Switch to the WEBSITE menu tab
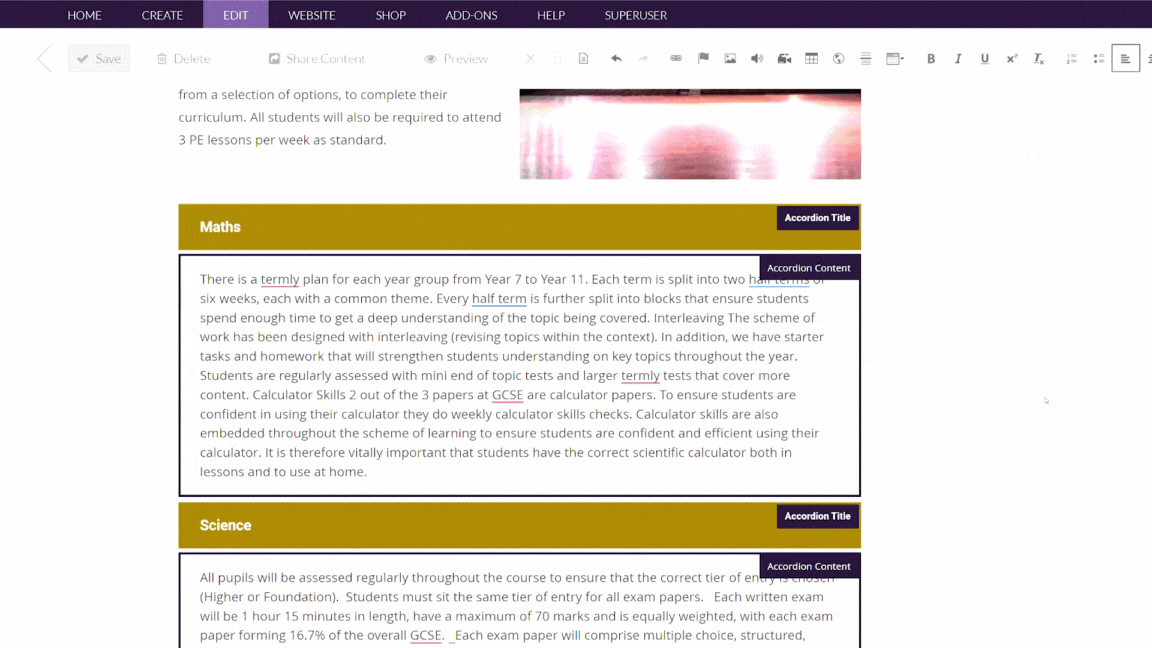Viewport: 1152px width, 648px height. click(311, 14)
